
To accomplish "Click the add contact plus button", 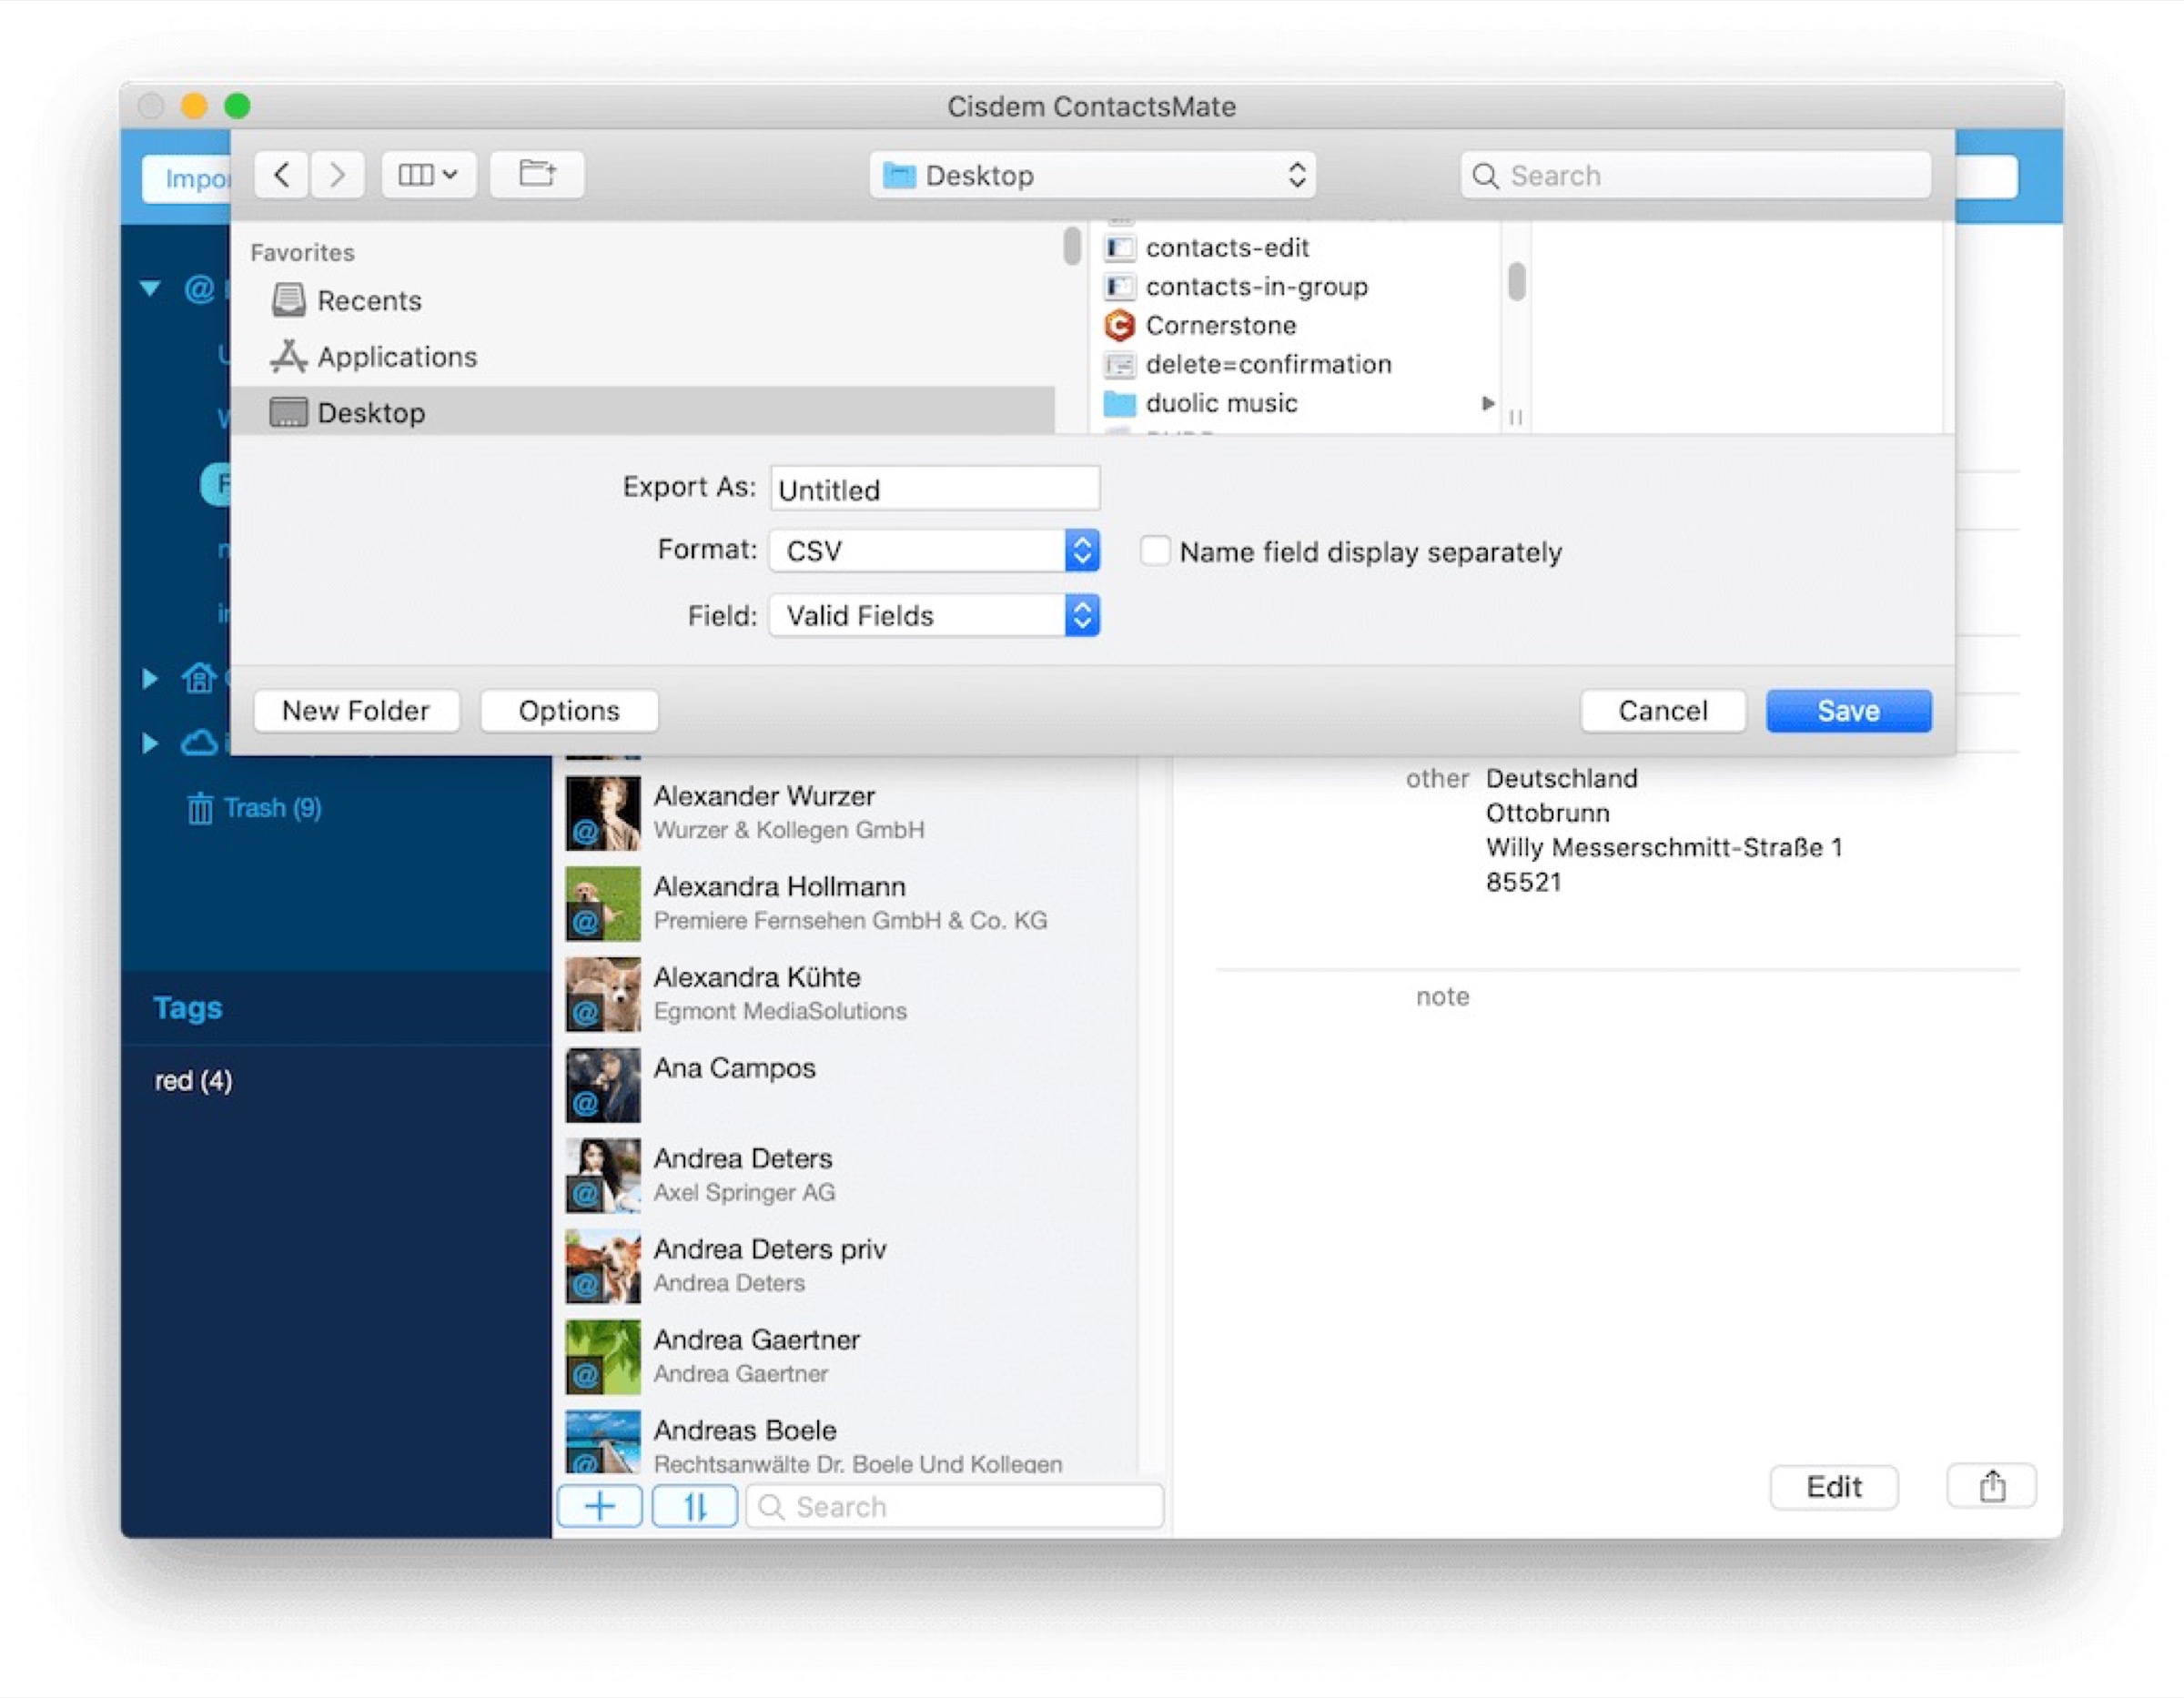I will tap(599, 1506).
